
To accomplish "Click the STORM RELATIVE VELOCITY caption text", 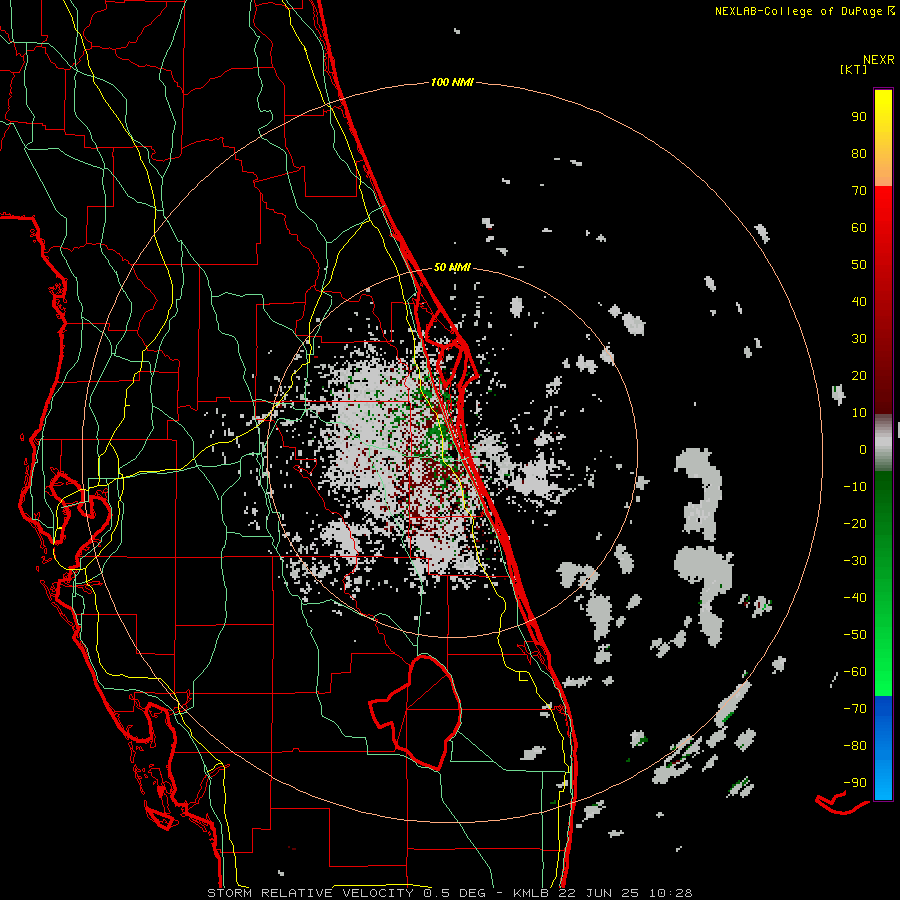I will point(310,893).
